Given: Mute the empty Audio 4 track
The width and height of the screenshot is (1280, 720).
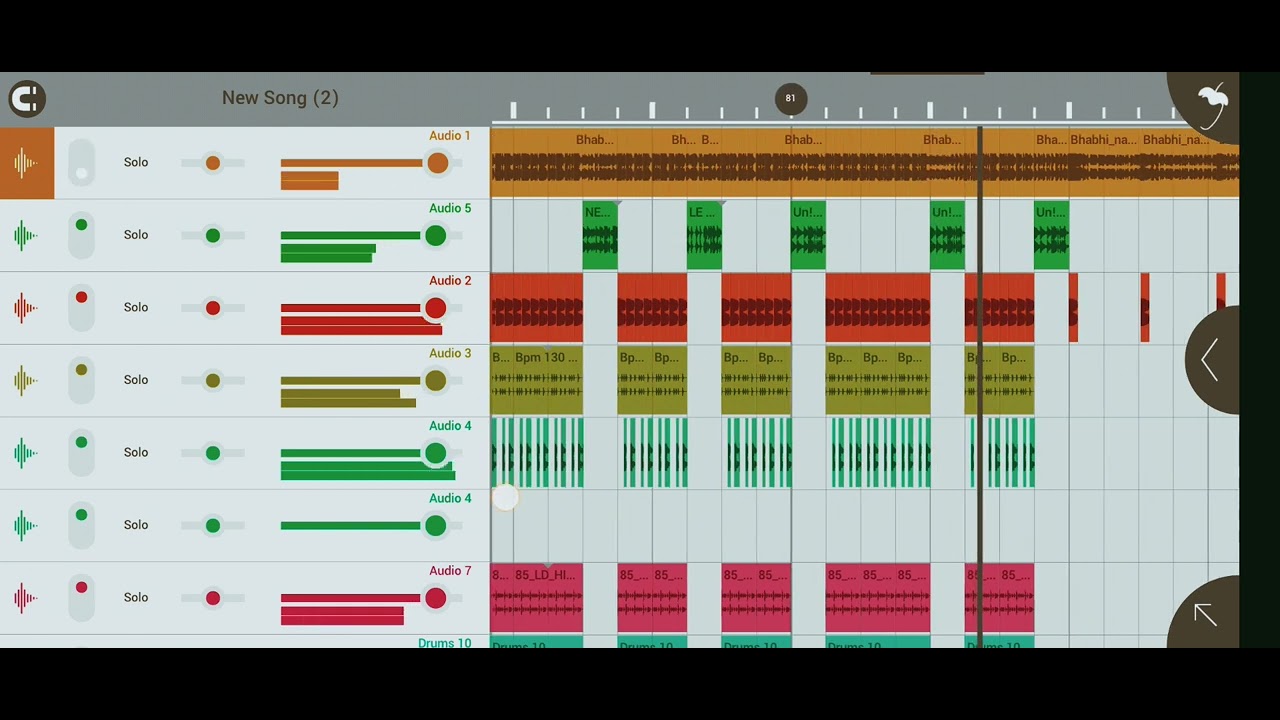Looking at the screenshot, I should 81,525.
